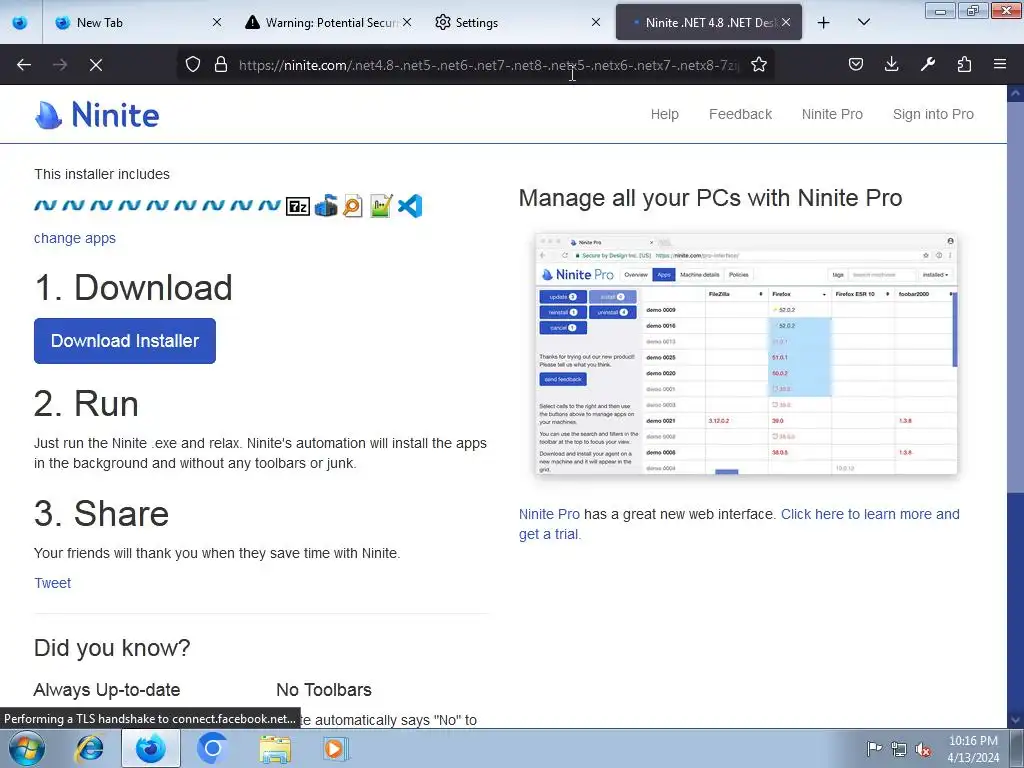Bookmark this page with the star

(758, 65)
